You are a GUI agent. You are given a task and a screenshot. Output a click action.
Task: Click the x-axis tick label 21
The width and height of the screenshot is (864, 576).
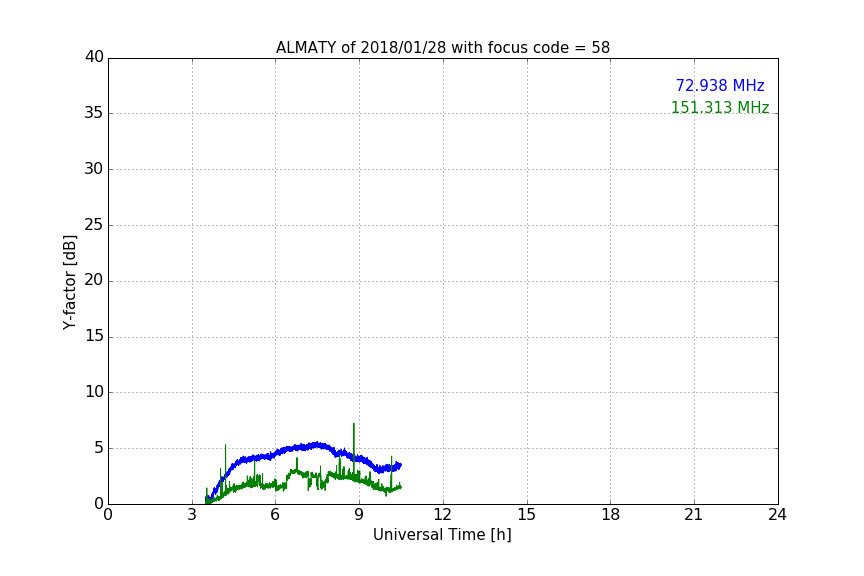(x=694, y=515)
